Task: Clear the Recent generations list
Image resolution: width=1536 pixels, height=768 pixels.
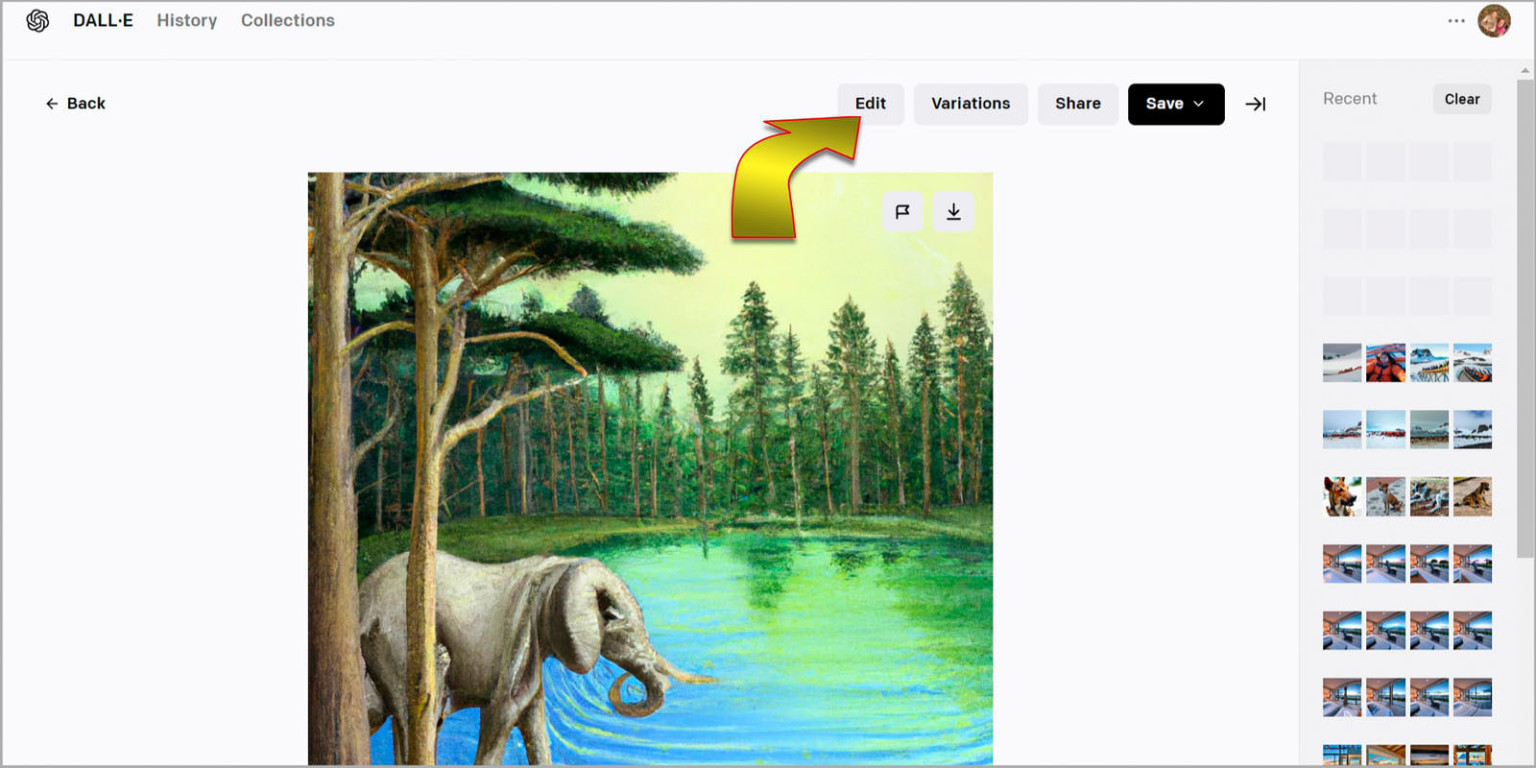Action: coord(1461,99)
